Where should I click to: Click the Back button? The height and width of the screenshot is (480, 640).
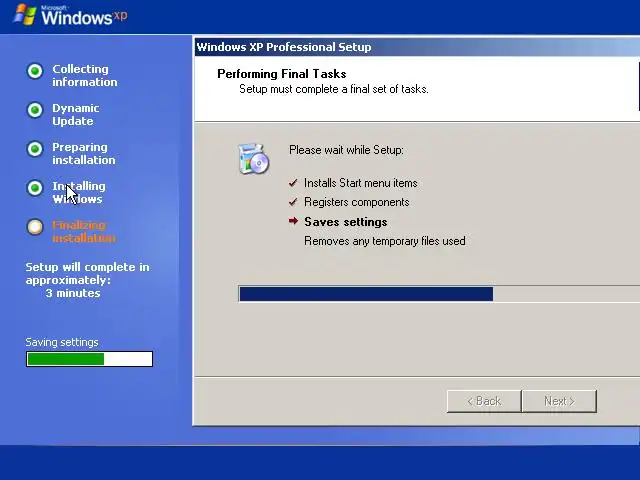(x=484, y=401)
